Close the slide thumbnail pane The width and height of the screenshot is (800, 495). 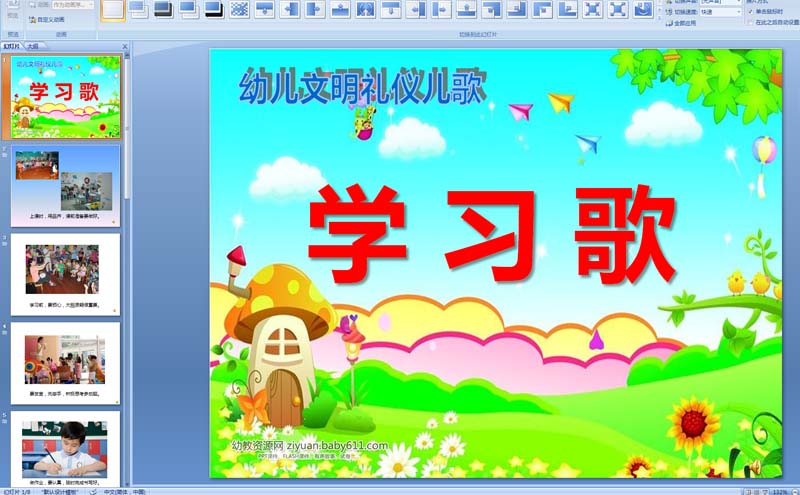click(125, 46)
